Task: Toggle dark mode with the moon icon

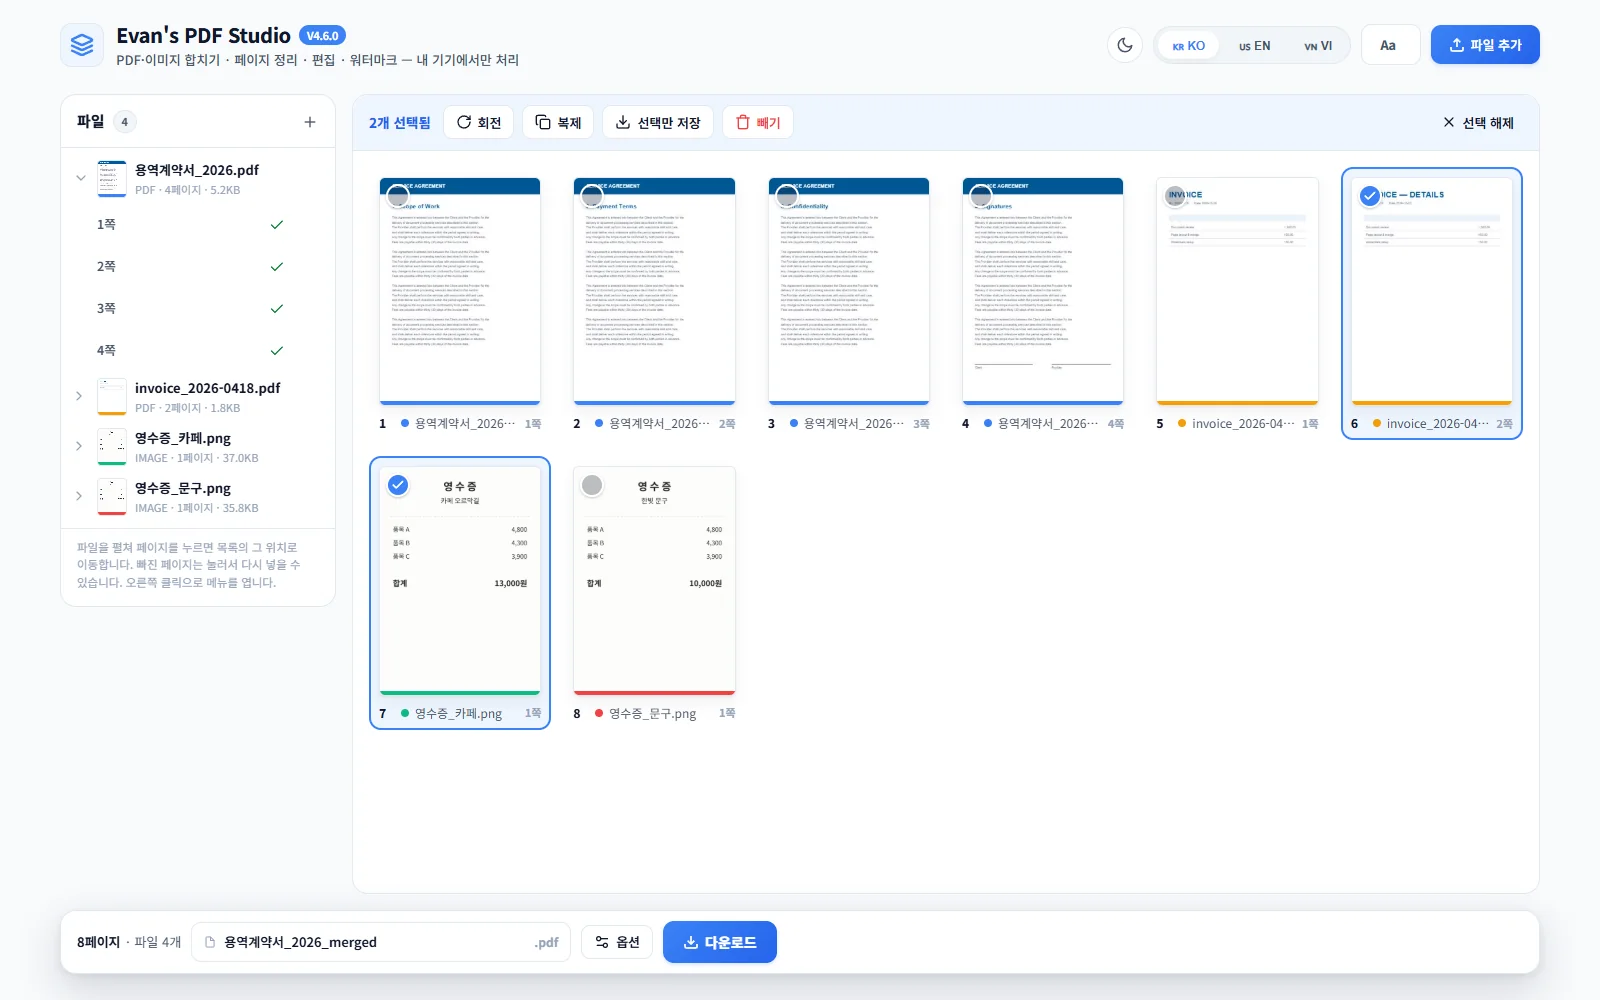Action: tap(1125, 45)
